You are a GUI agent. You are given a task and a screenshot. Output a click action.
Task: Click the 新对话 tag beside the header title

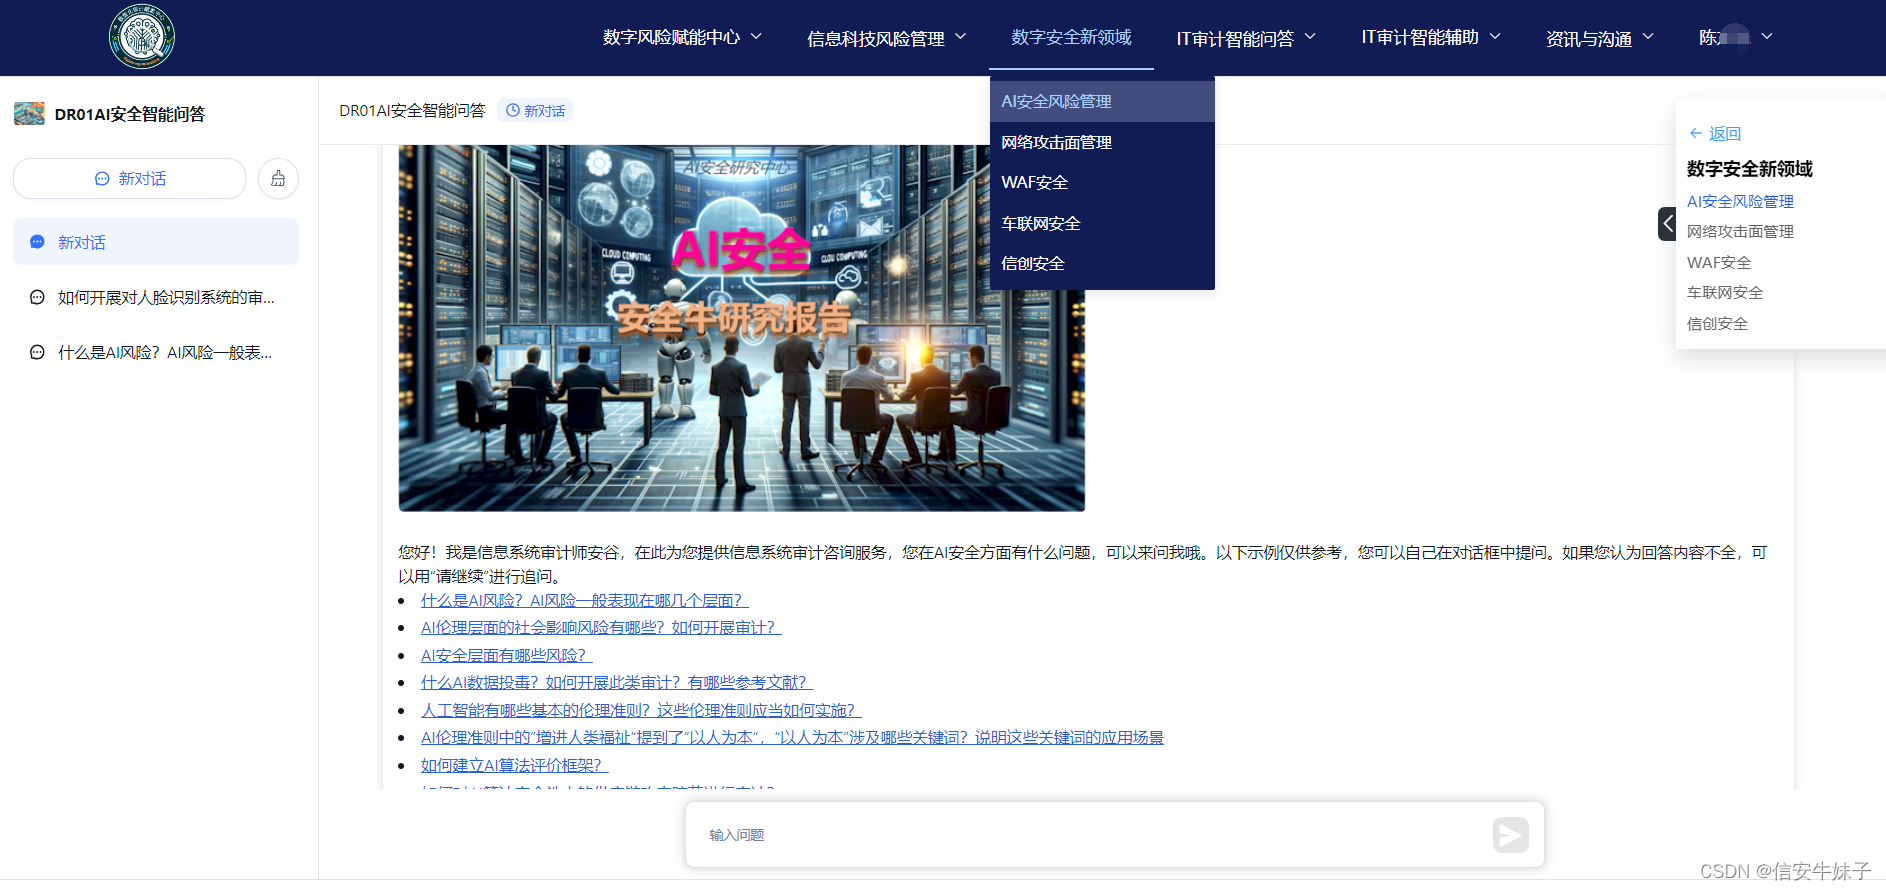tap(535, 111)
